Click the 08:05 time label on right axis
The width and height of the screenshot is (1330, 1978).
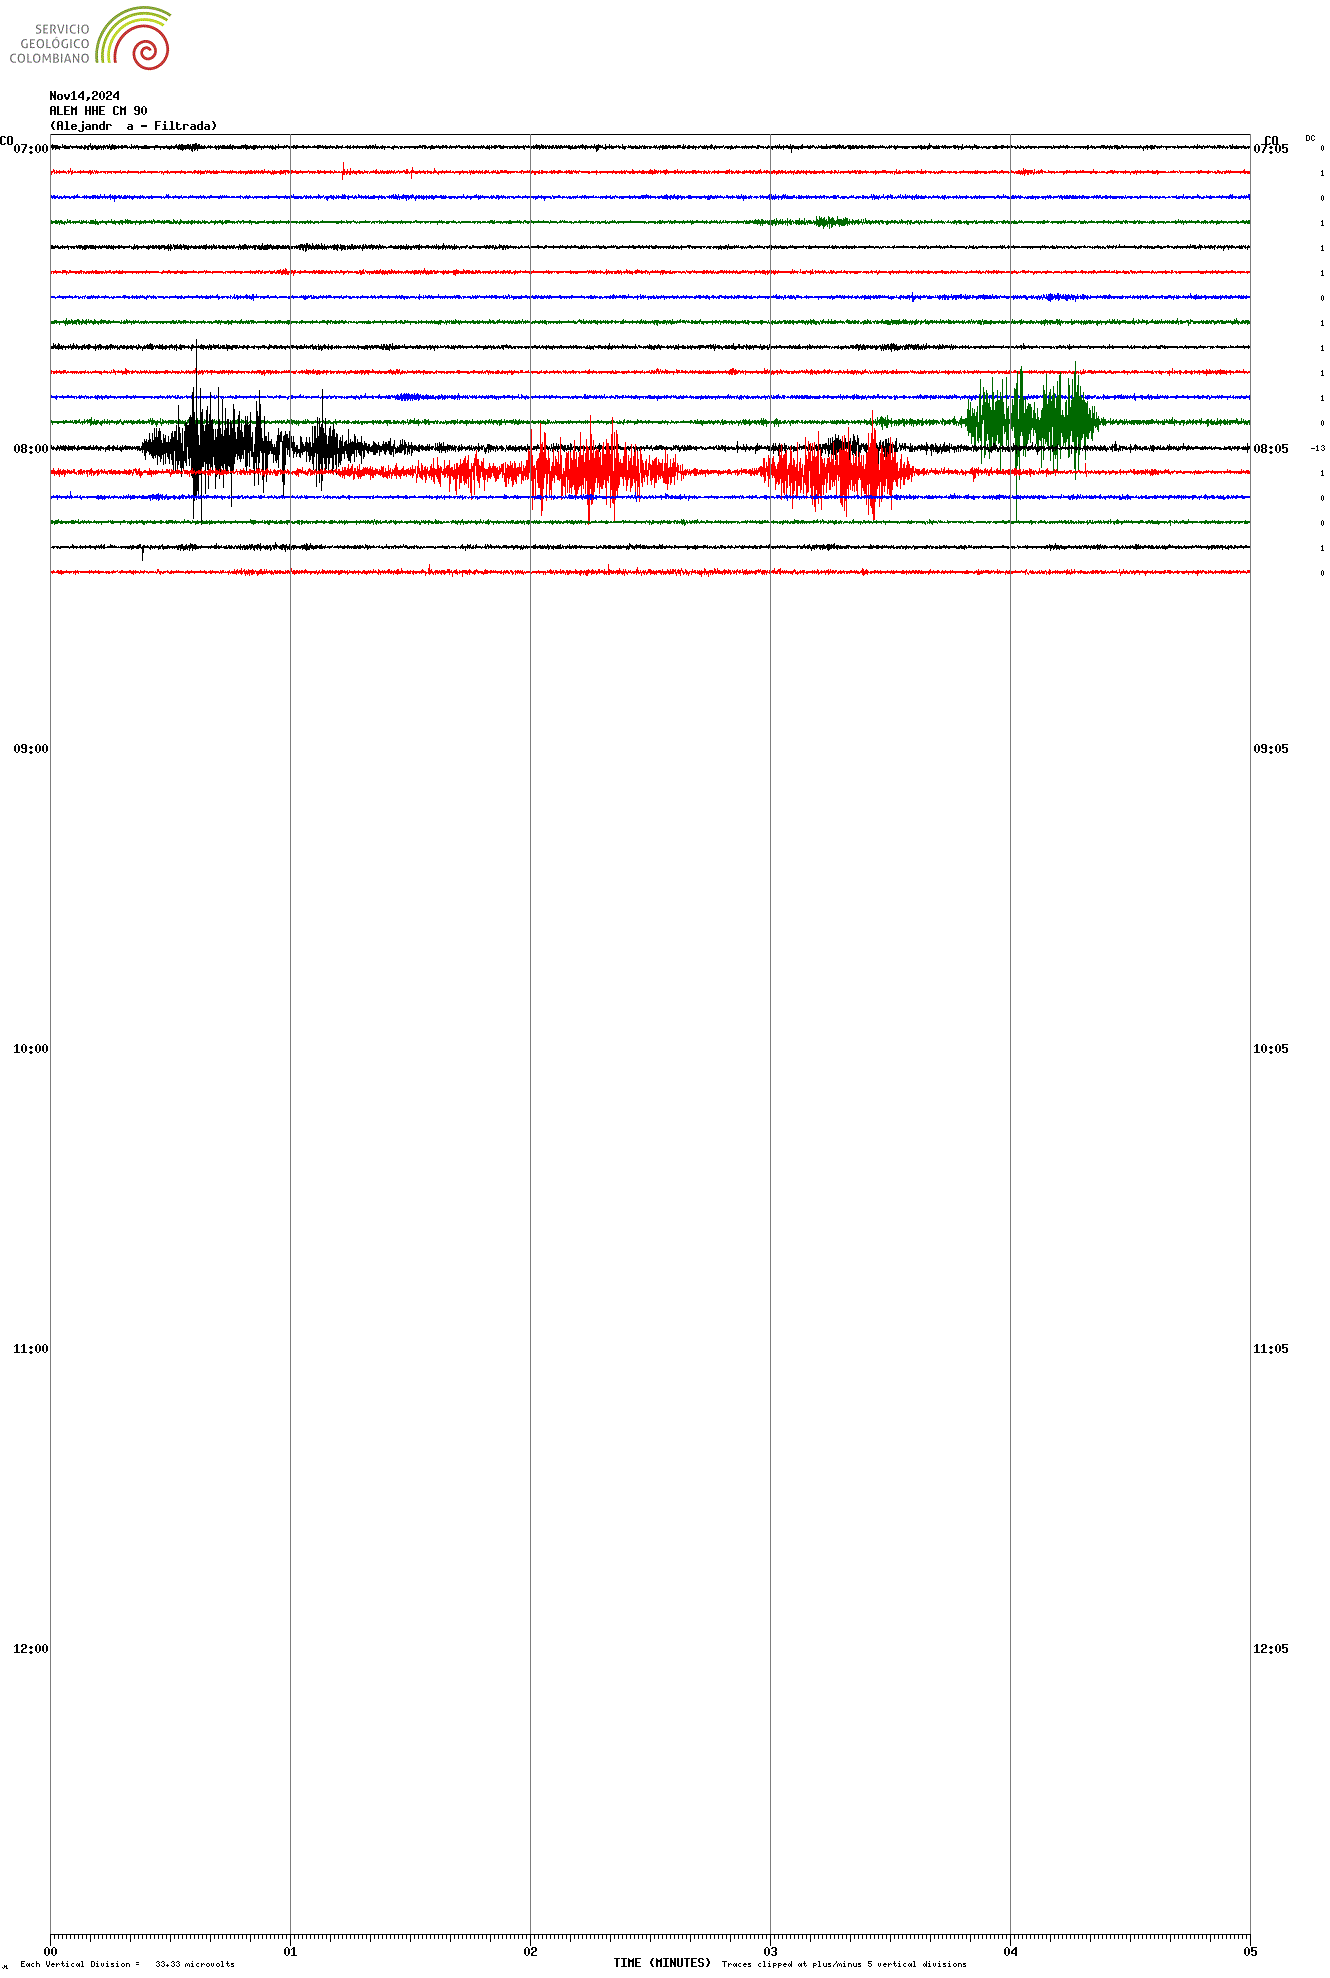click(1270, 449)
